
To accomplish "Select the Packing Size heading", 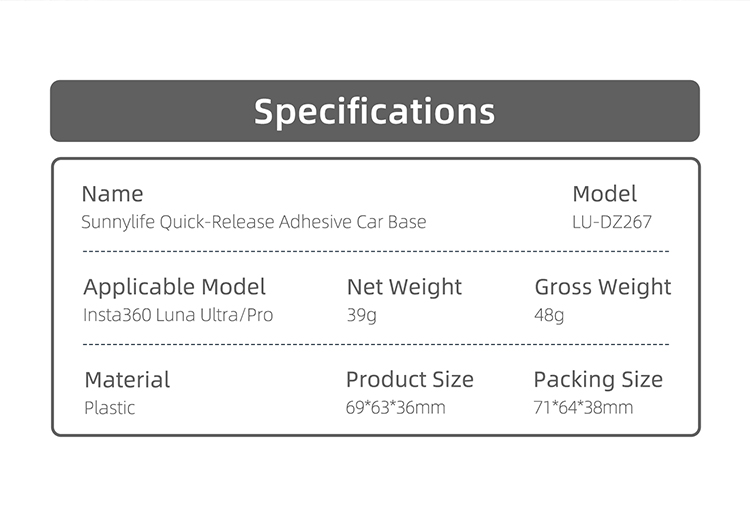I will (x=598, y=380).
